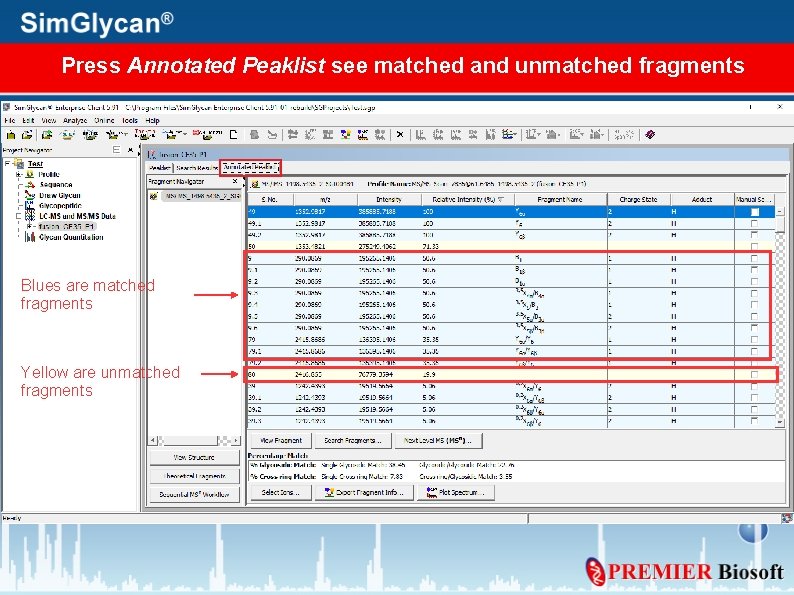Click the Search Fragments button
794x595 pixels.
352,441
